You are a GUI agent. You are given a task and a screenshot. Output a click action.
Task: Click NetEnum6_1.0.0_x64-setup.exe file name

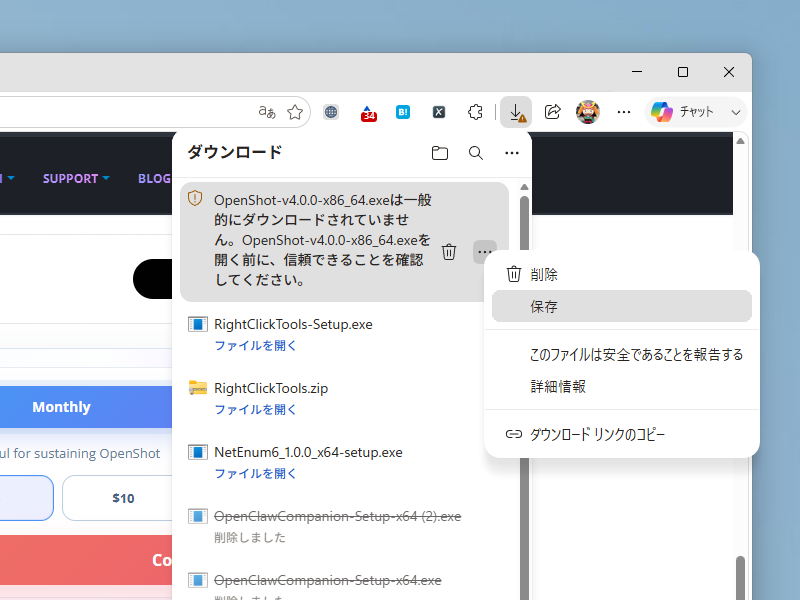(308, 452)
